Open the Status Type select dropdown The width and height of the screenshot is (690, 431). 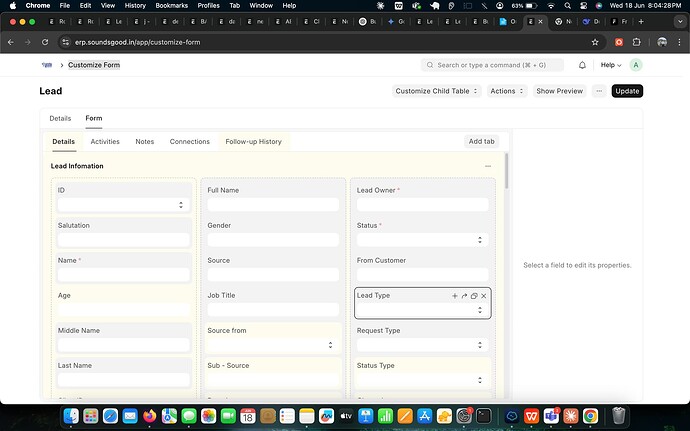click(x=422, y=380)
